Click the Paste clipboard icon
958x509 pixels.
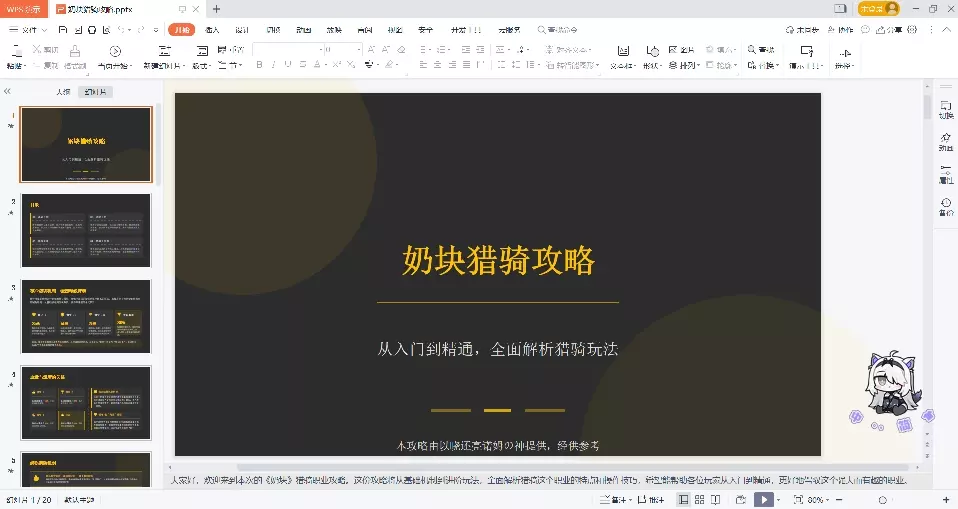tap(16, 52)
